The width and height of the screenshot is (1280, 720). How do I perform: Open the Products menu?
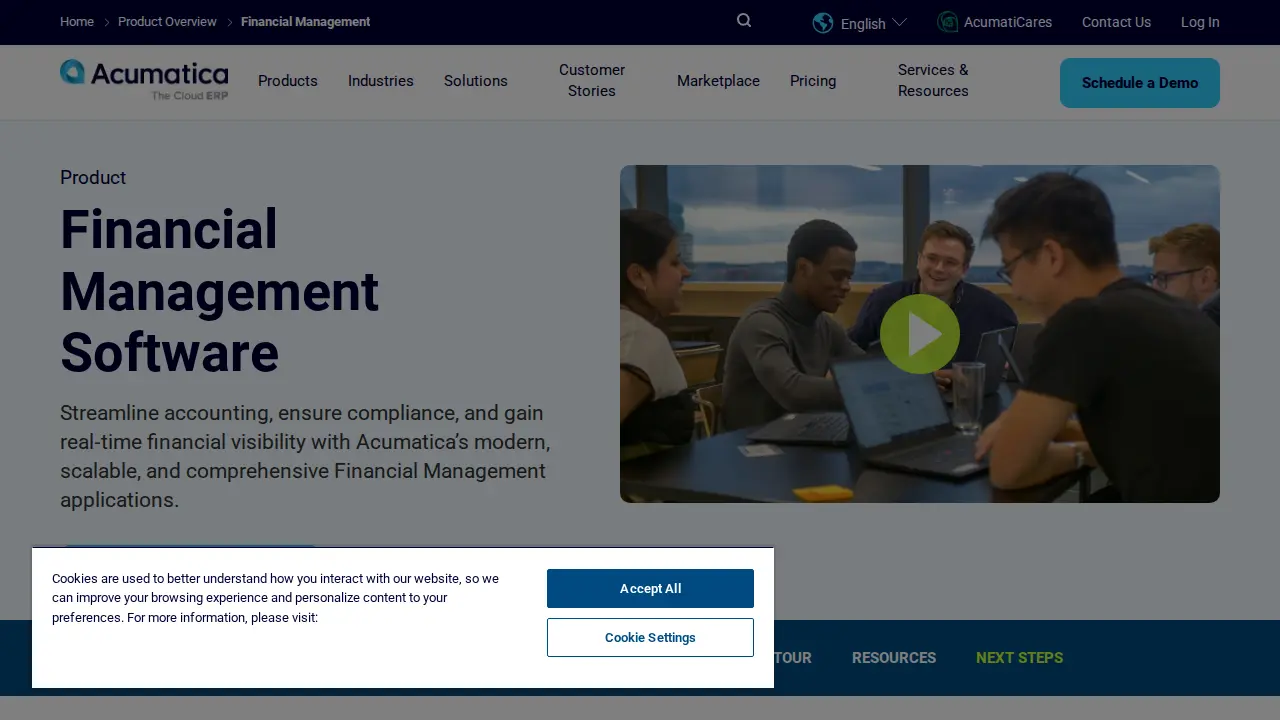[288, 81]
